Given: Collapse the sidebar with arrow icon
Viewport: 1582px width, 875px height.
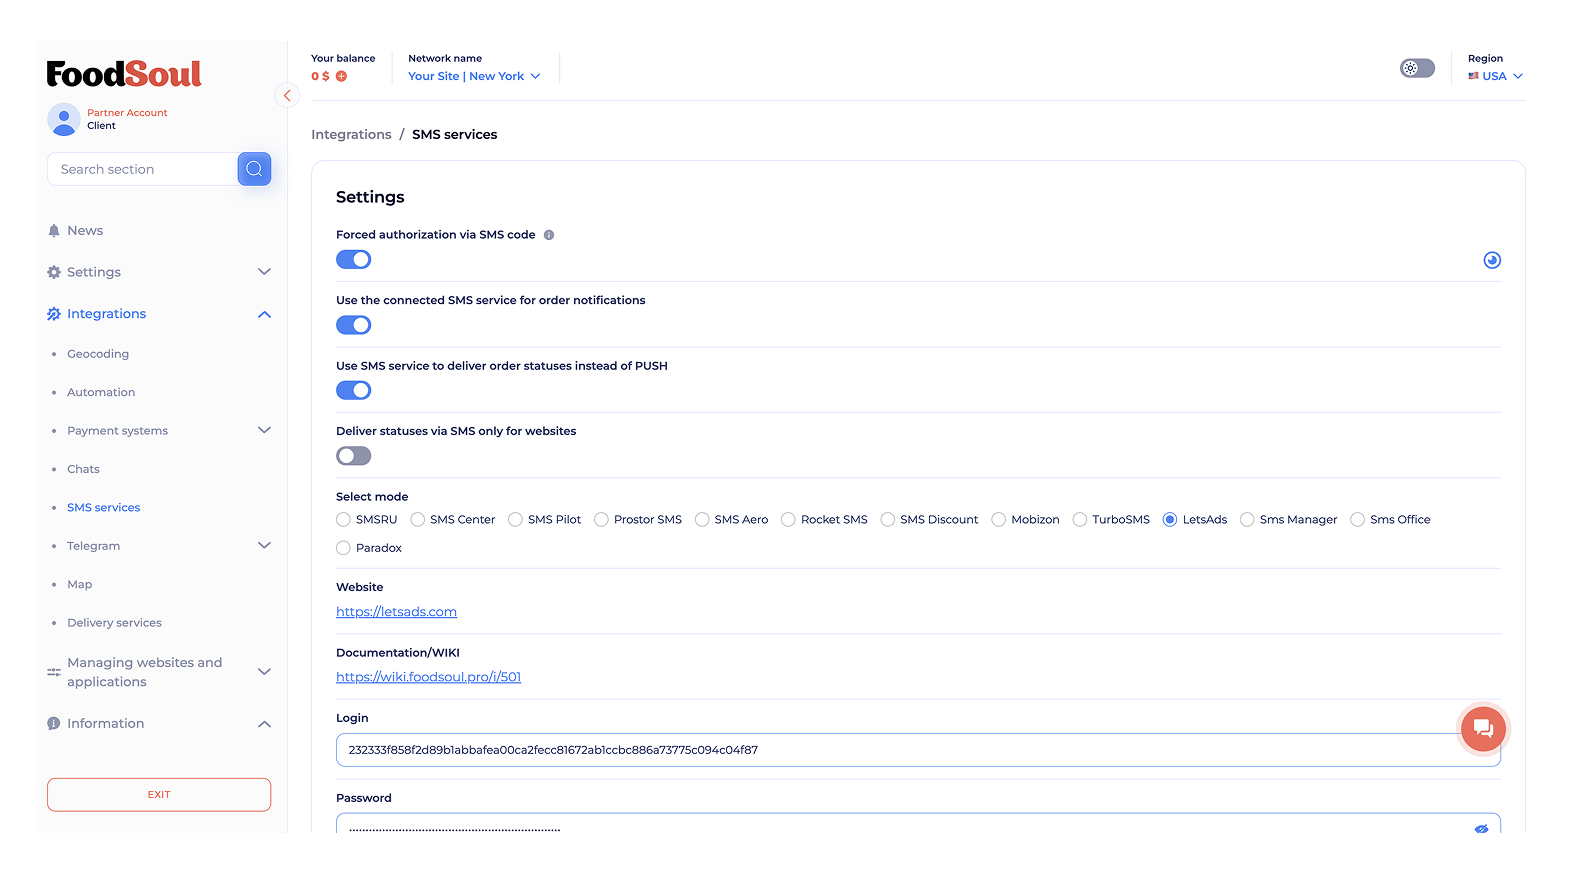Looking at the screenshot, I should 287,96.
